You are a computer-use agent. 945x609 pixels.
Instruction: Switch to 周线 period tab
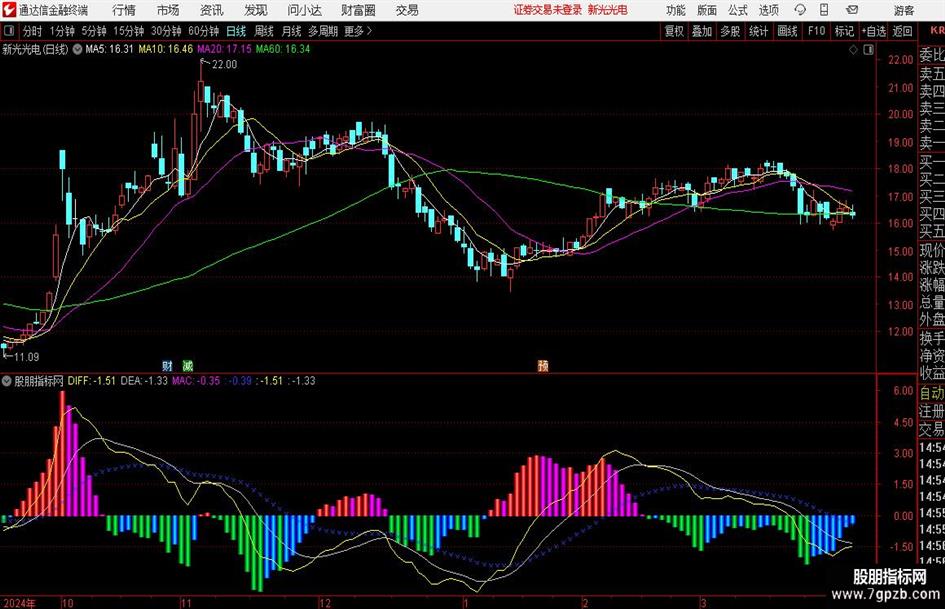pyautogui.click(x=264, y=31)
